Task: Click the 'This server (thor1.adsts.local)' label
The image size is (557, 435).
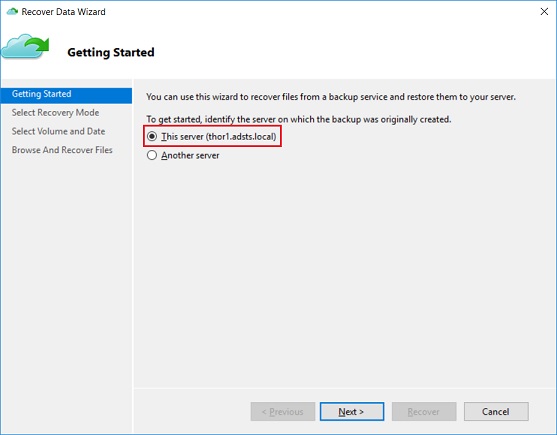Action: click(x=218, y=137)
